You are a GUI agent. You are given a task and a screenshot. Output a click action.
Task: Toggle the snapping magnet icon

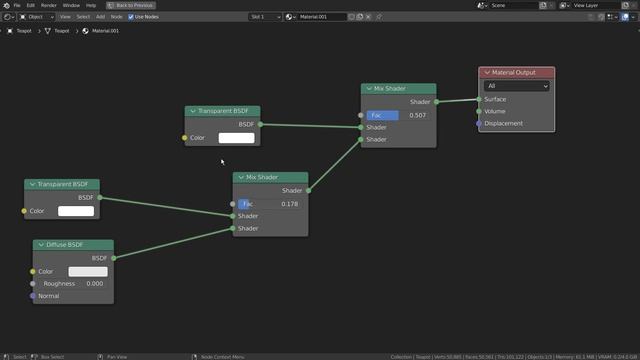point(601,17)
